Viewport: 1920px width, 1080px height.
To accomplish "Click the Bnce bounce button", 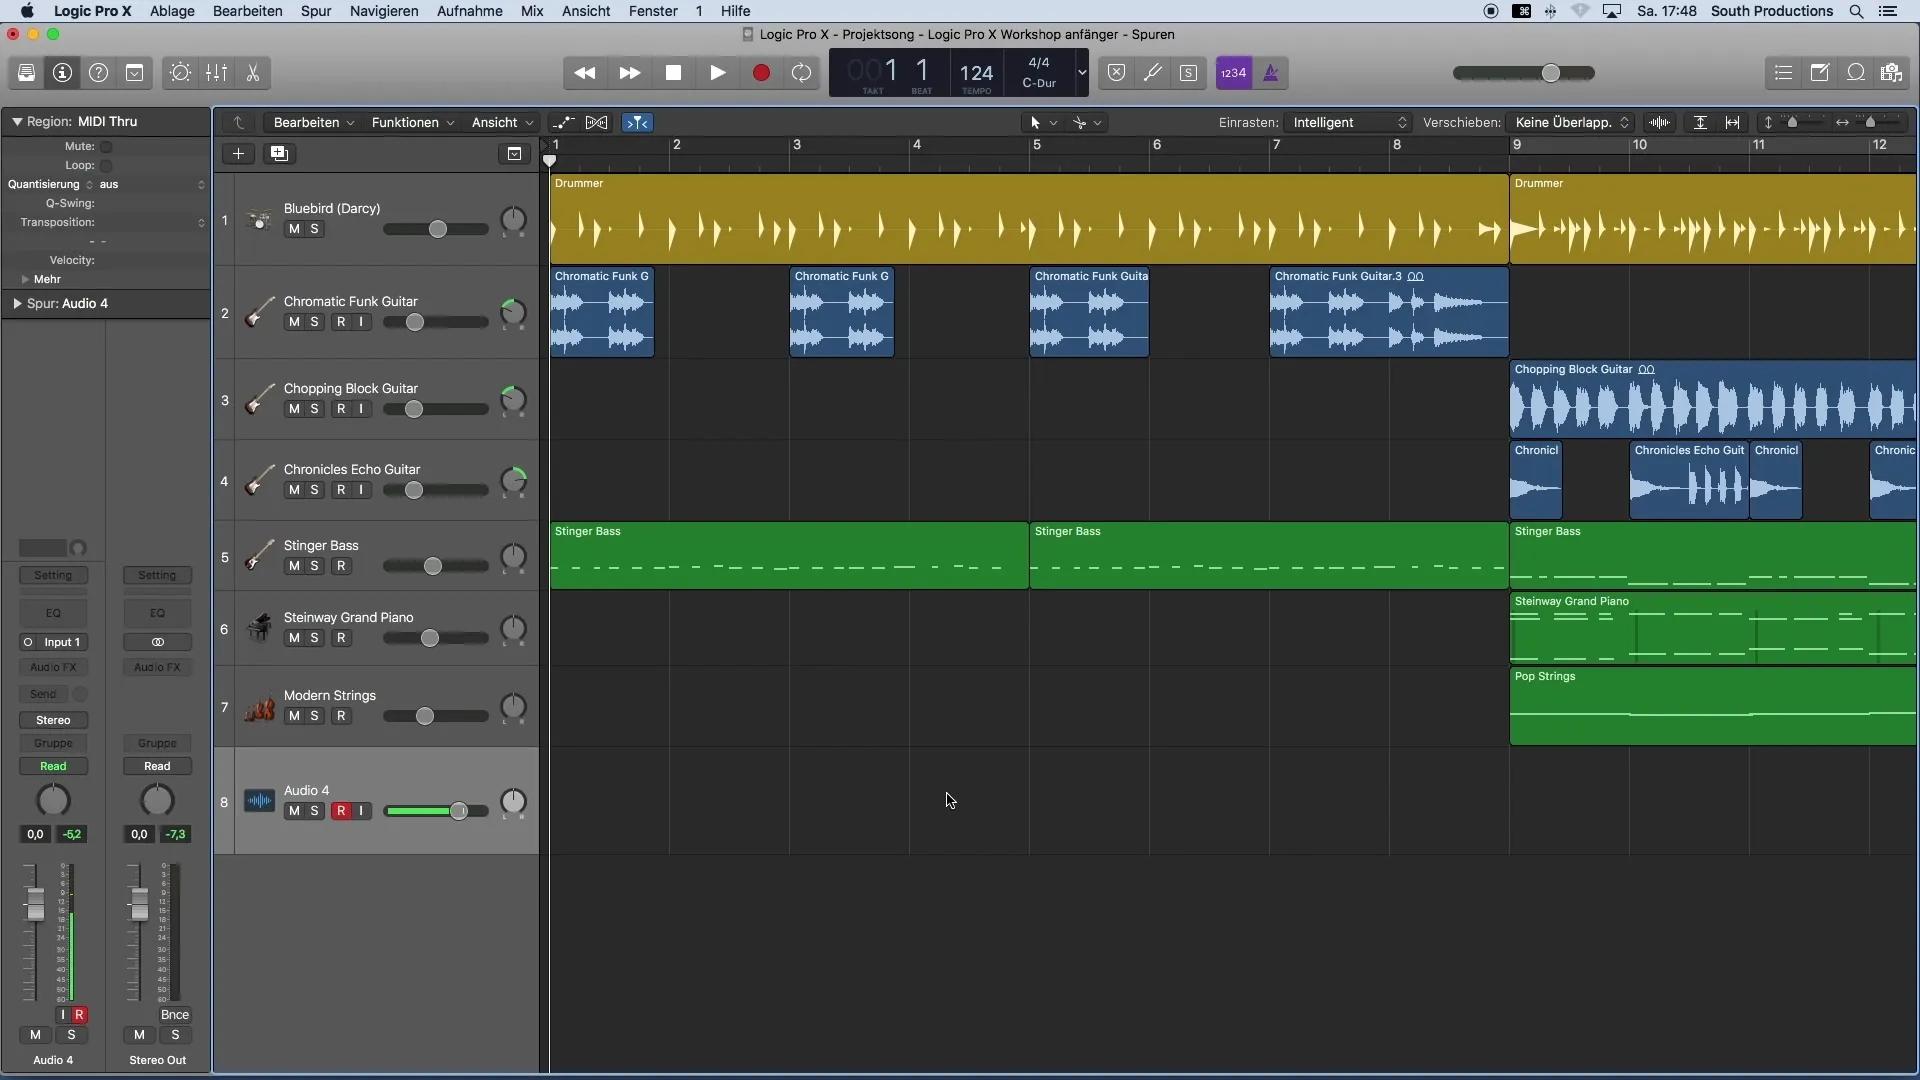I will point(175,1015).
